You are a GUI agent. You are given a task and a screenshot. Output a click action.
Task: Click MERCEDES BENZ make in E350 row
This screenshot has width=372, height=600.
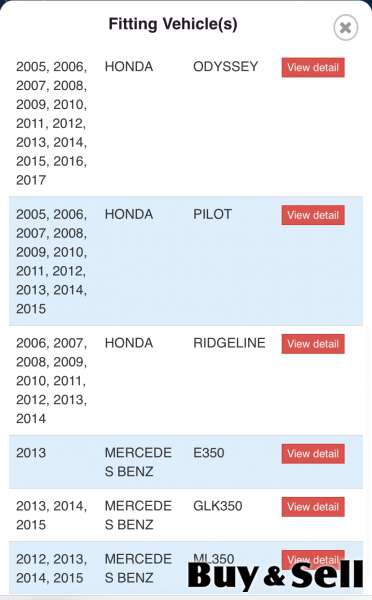pyautogui.click(x=138, y=462)
